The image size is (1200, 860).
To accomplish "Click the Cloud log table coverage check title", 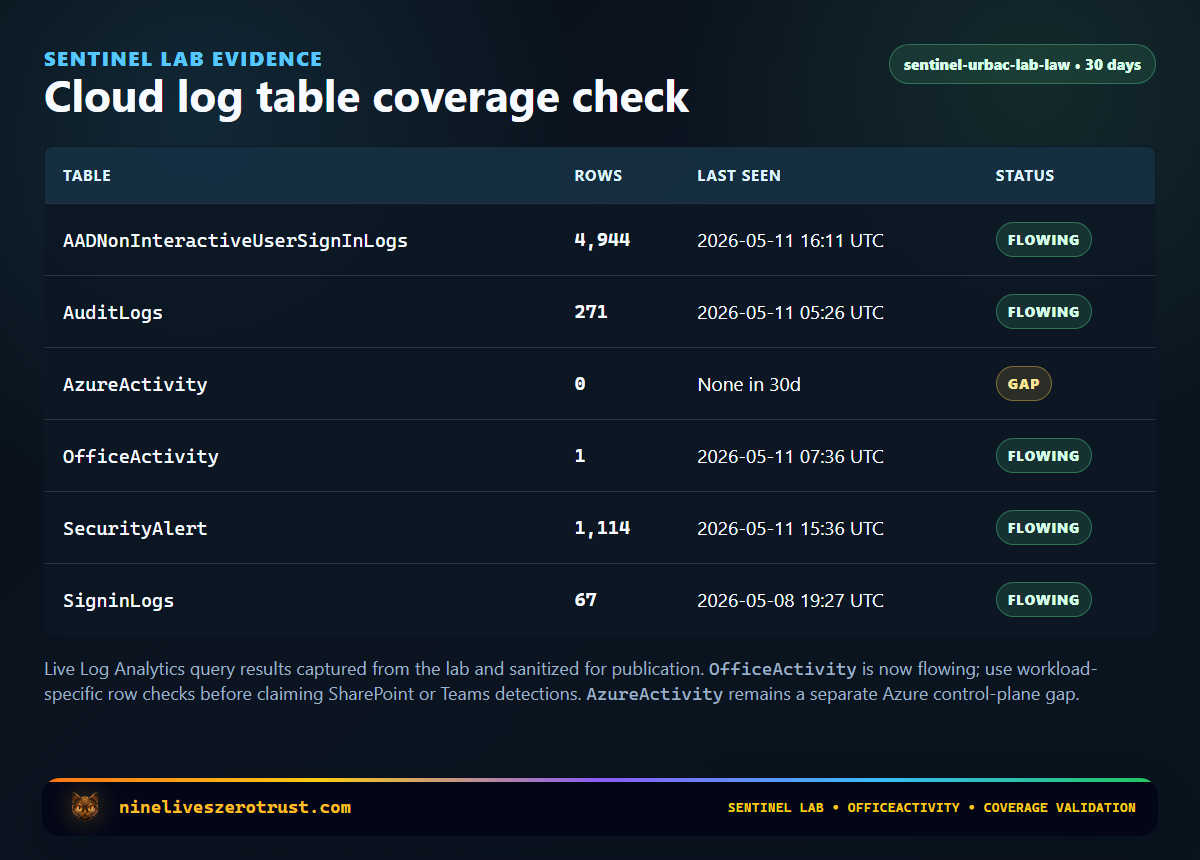I will tap(367, 98).
